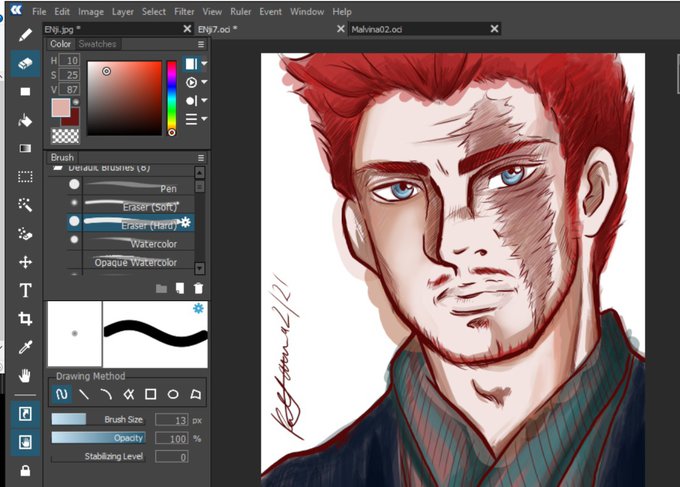
Task: Choose the ellipse drawing method
Action: (x=173, y=394)
